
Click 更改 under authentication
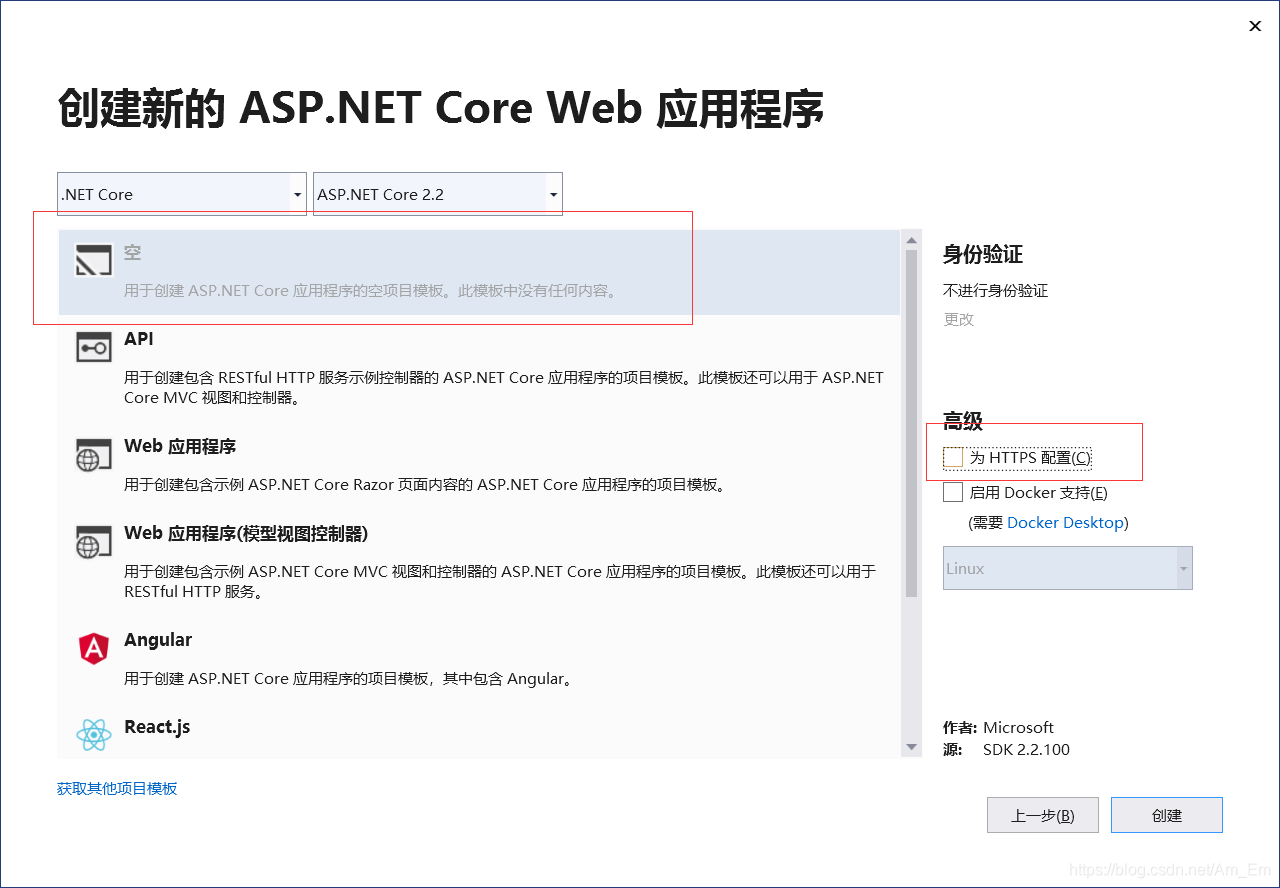click(x=958, y=319)
